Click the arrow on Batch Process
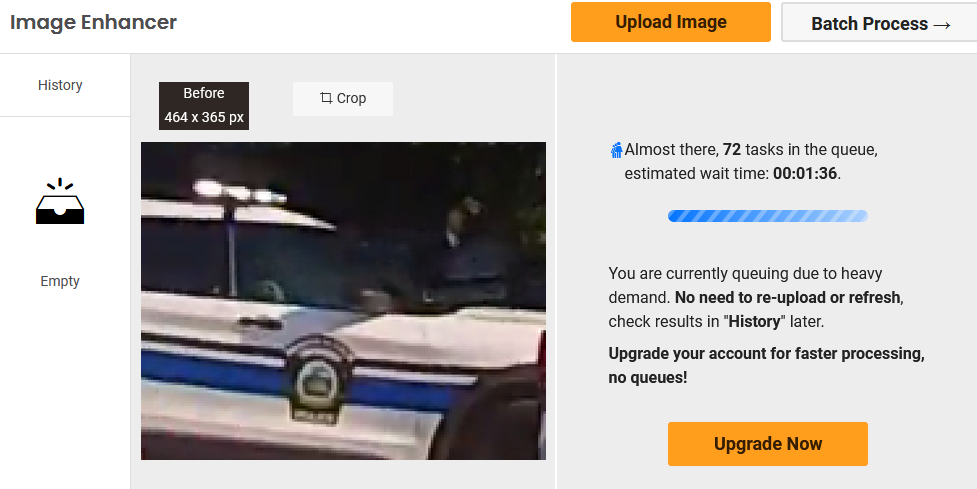Viewport: 977px width, 489px height. 942,24
